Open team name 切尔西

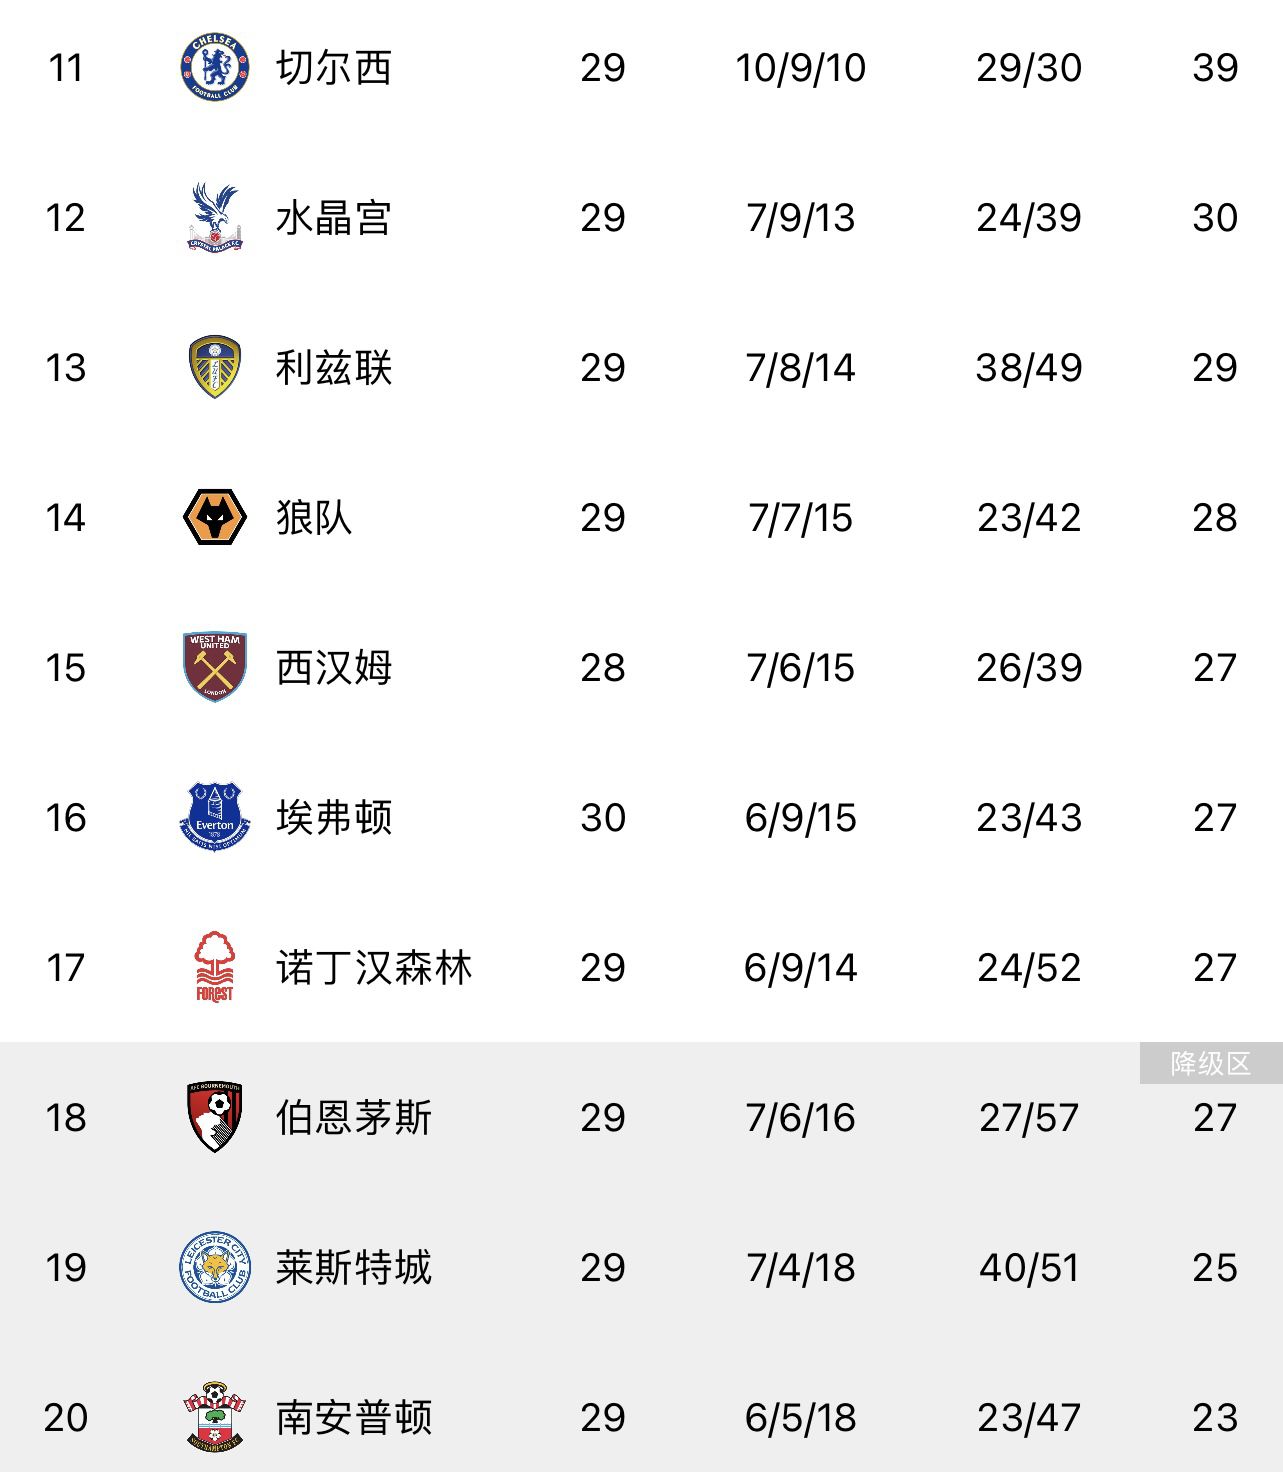click(x=334, y=68)
